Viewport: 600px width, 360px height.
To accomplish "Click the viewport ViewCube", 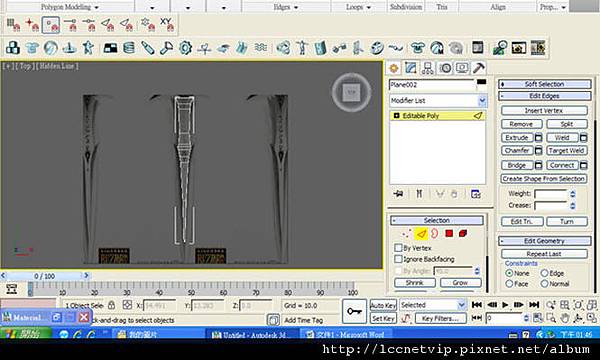I will (351, 92).
